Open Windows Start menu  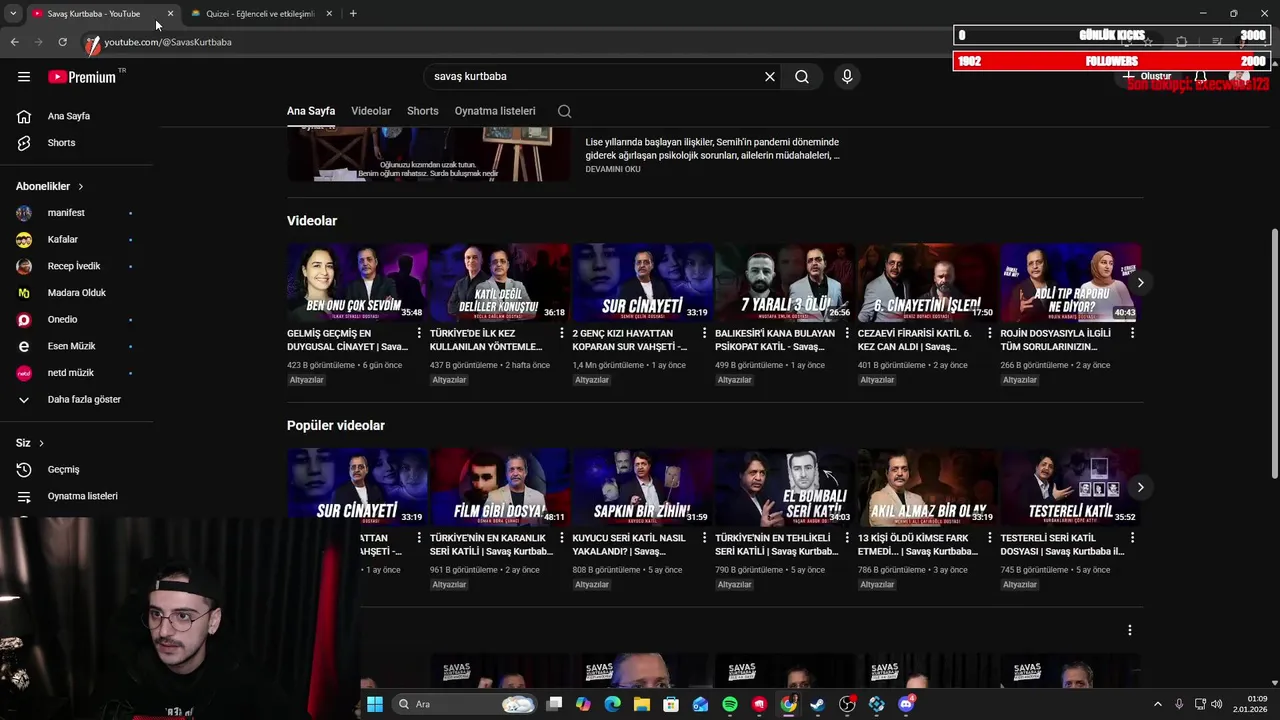point(375,704)
